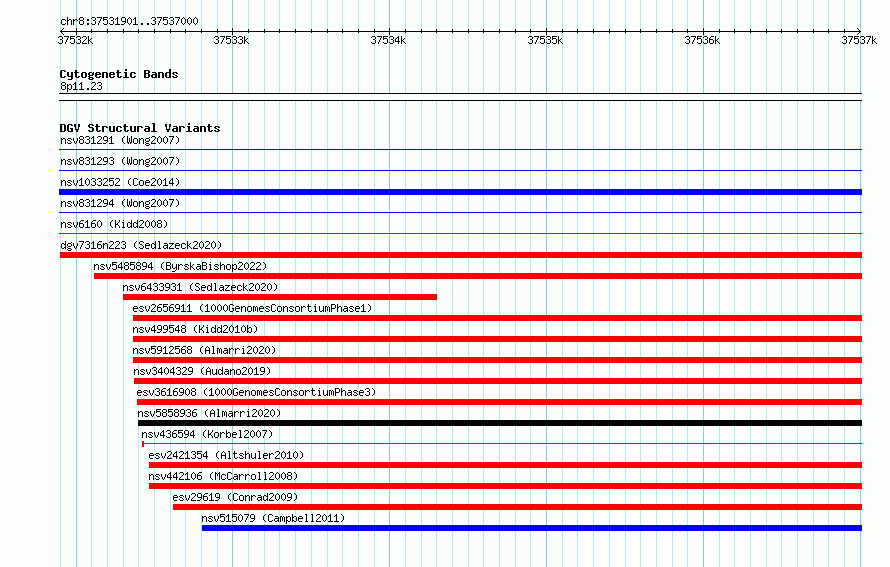Image resolution: width=890 pixels, height=567 pixels.
Task: Click the red esv2656911 variant bar
Action: (x=497, y=318)
